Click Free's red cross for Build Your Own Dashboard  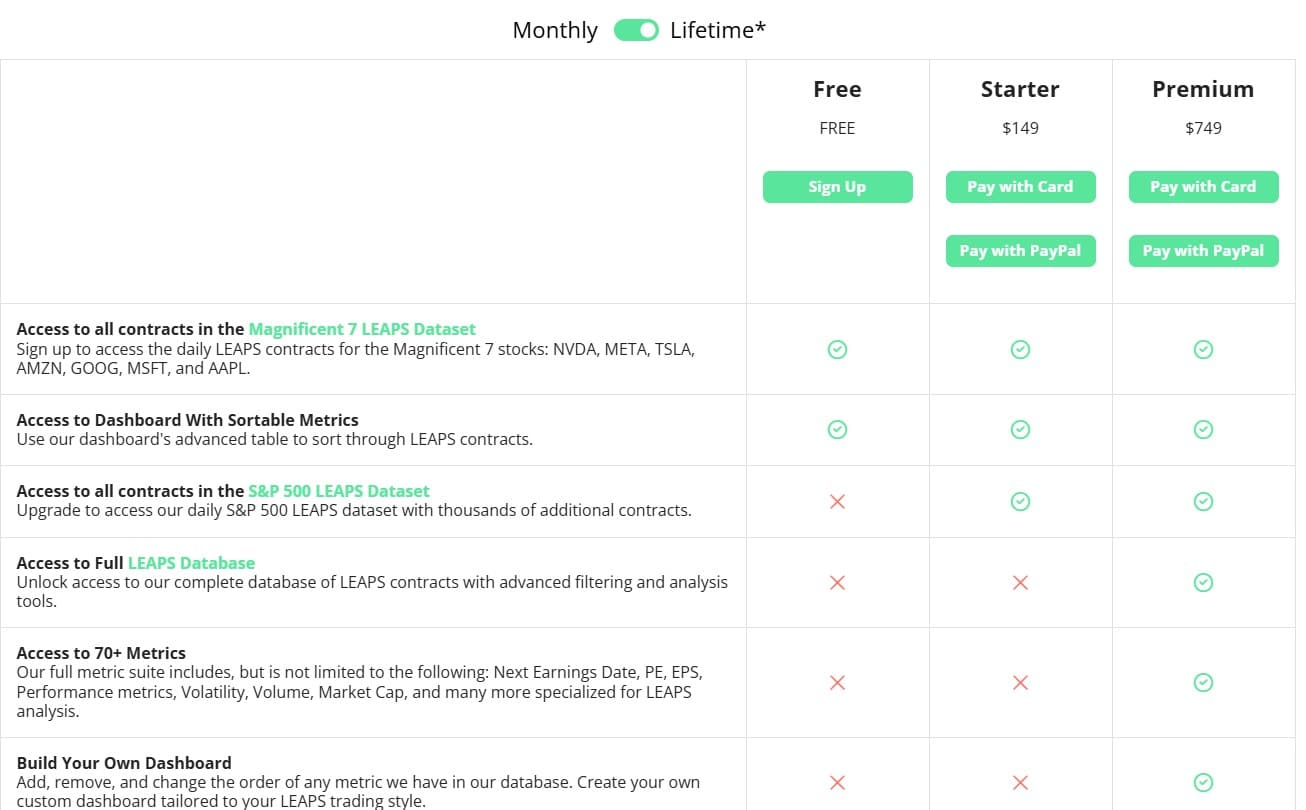pyautogui.click(x=837, y=783)
